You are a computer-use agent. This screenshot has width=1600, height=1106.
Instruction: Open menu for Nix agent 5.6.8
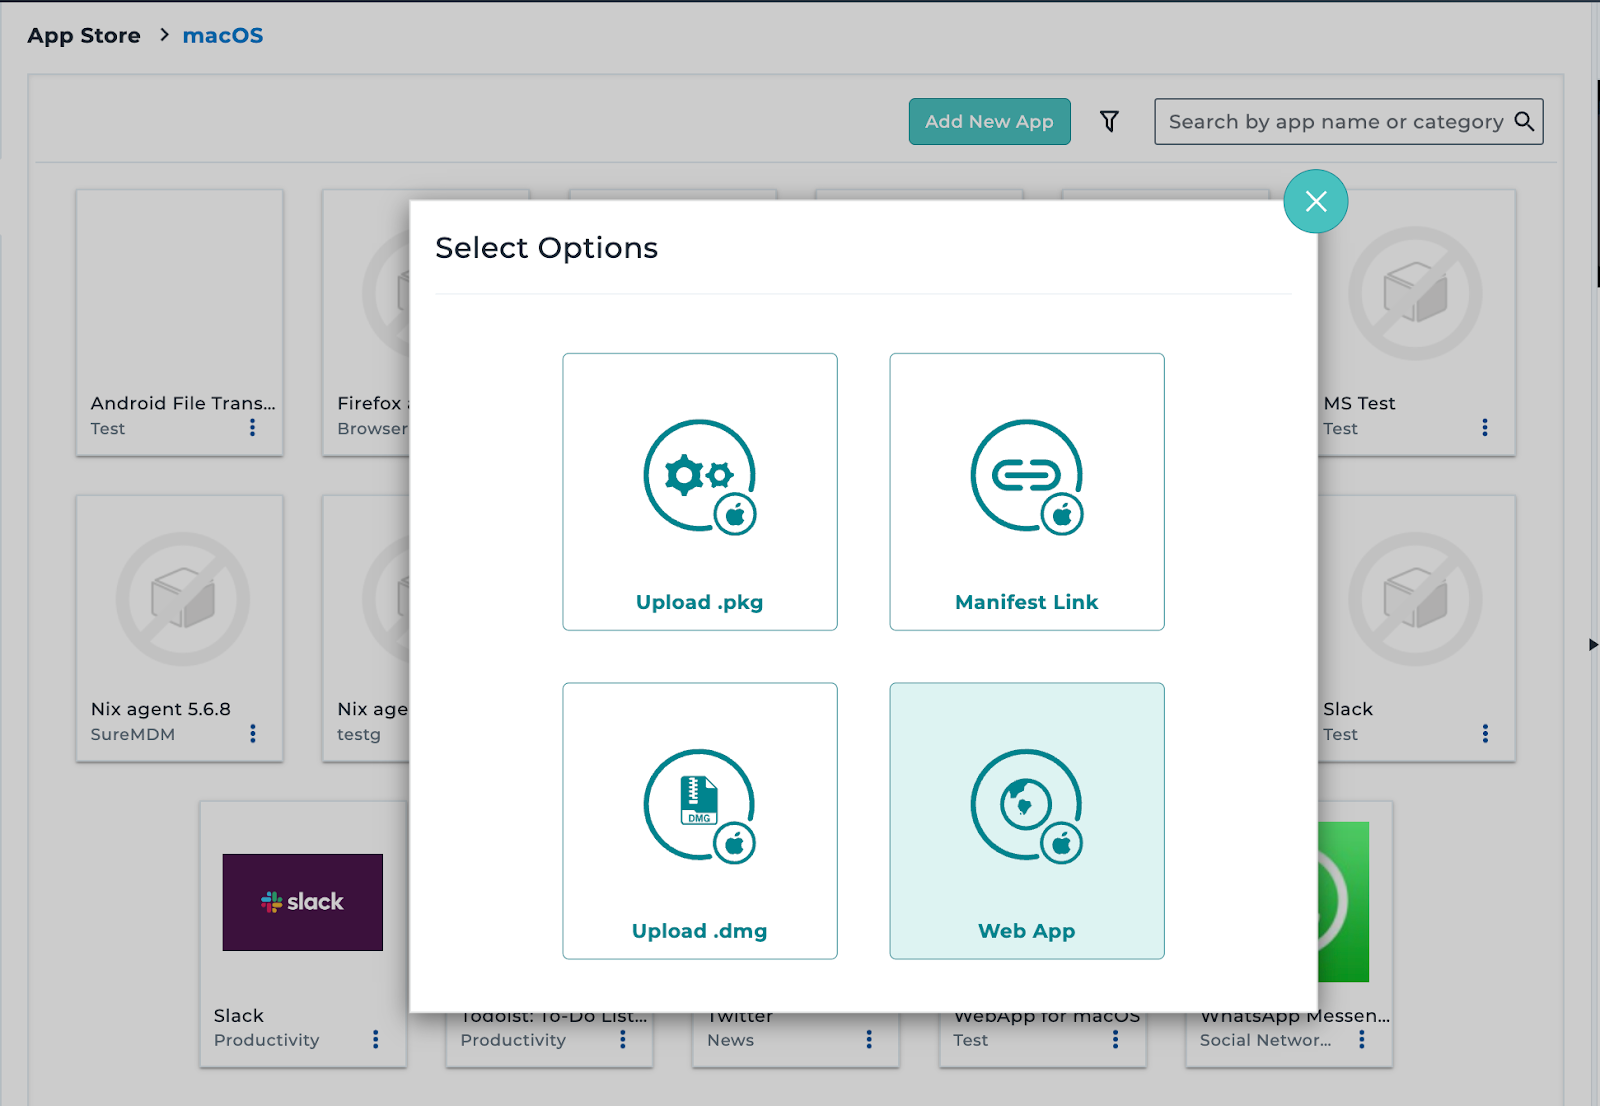[x=253, y=734]
